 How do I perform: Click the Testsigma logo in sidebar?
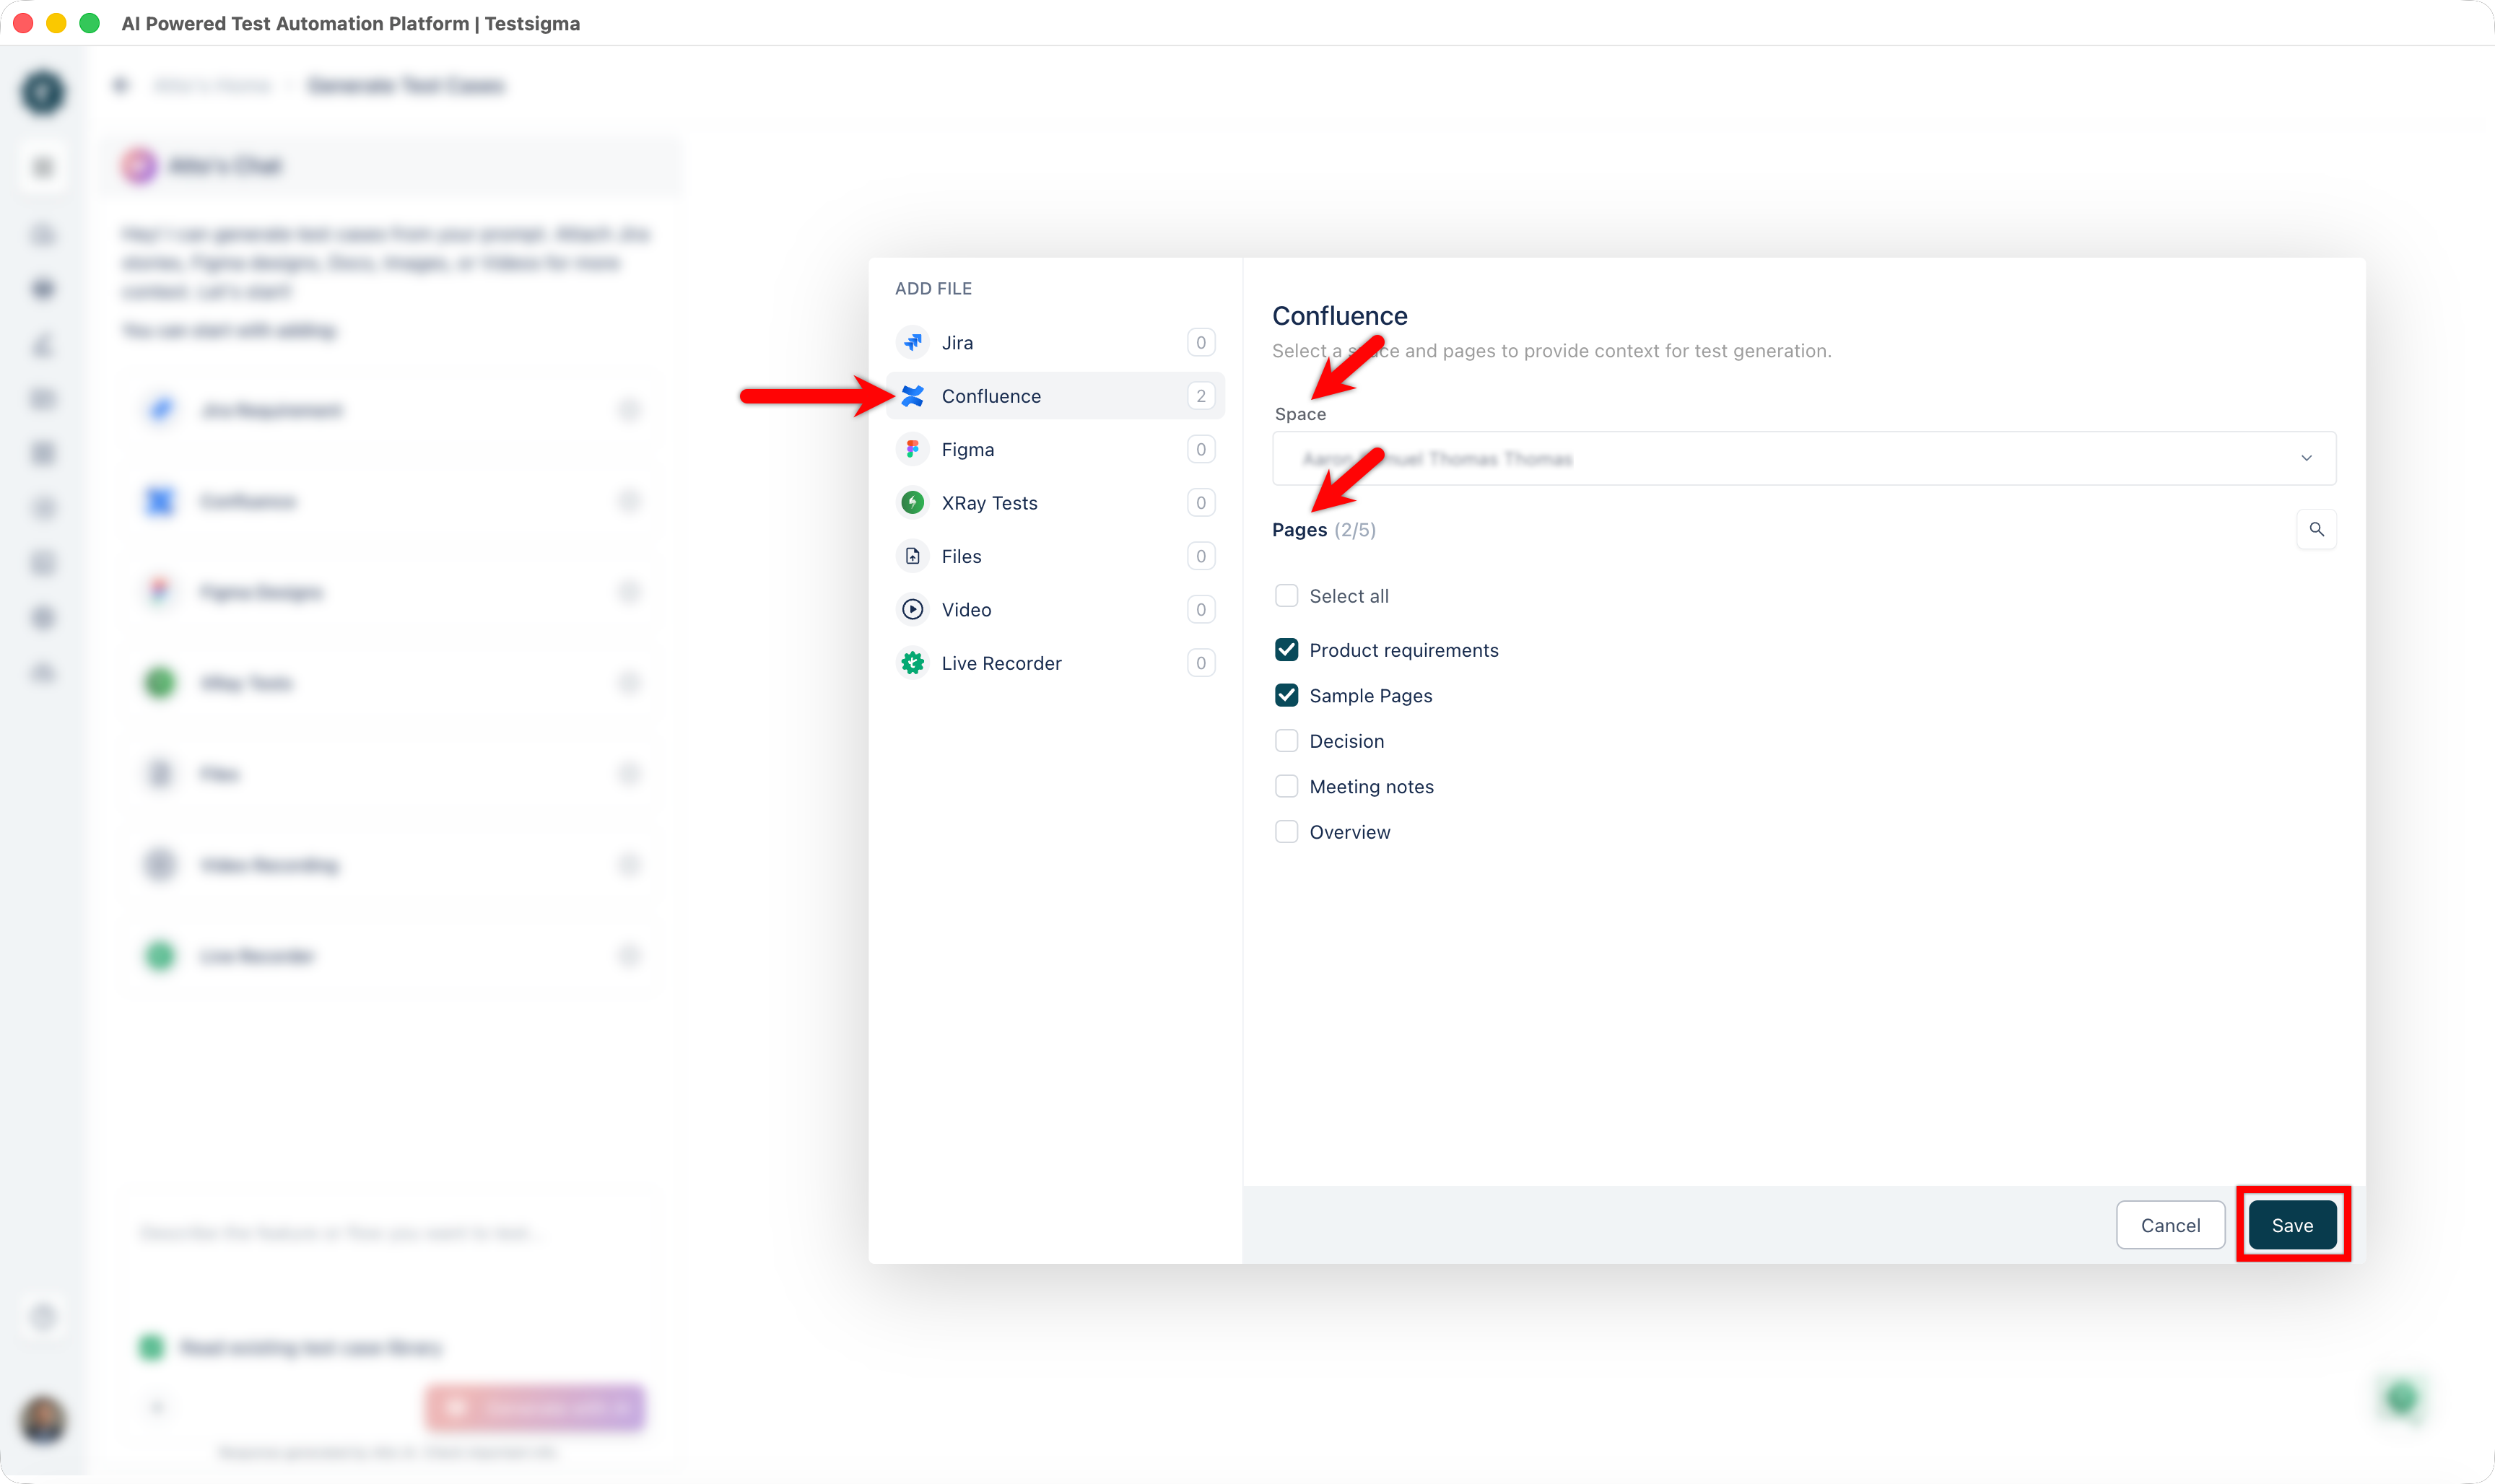click(x=43, y=92)
